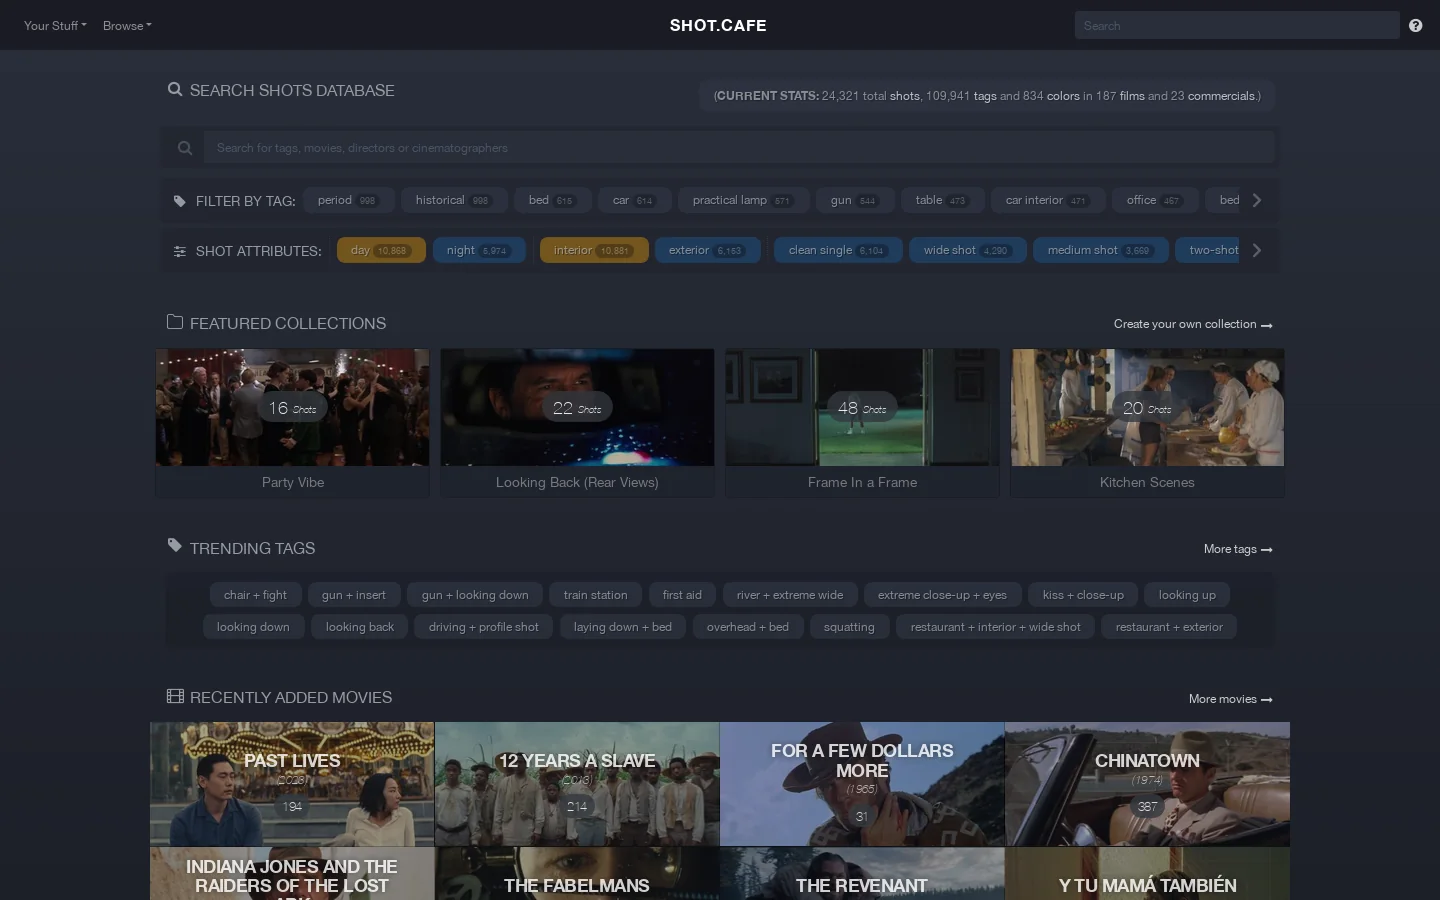The height and width of the screenshot is (900, 1440).
Task: Toggle the exterior shot attribute filter
Action: (x=707, y=250)
